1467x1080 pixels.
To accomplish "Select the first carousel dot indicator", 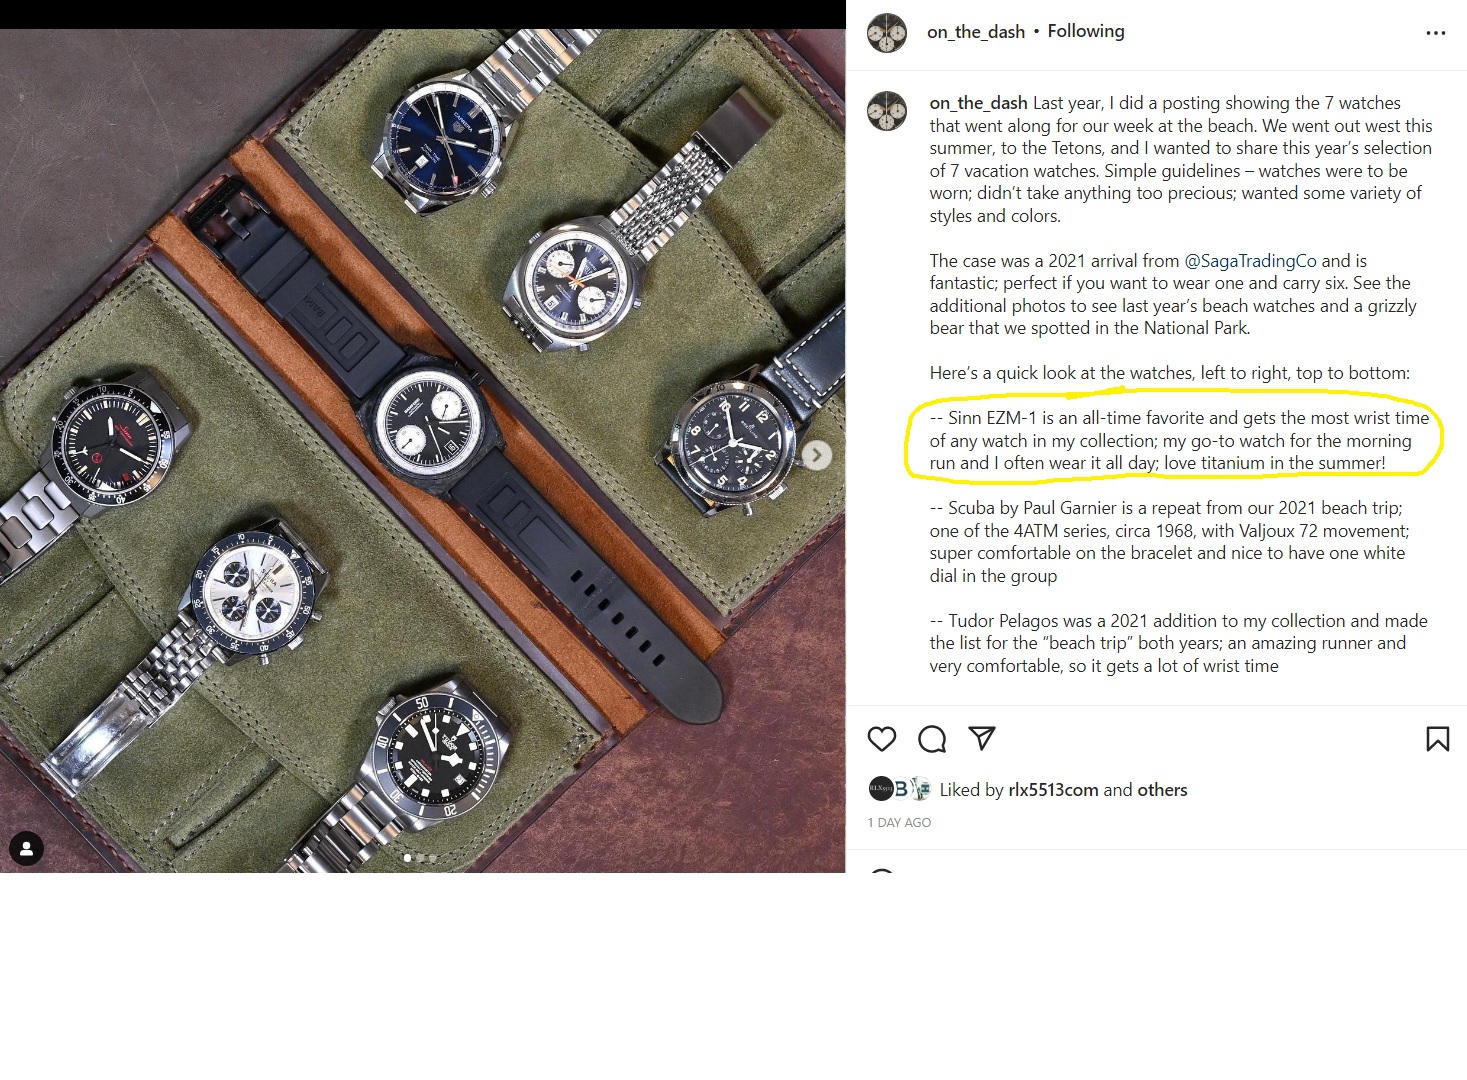I will [x=406, y=858].
